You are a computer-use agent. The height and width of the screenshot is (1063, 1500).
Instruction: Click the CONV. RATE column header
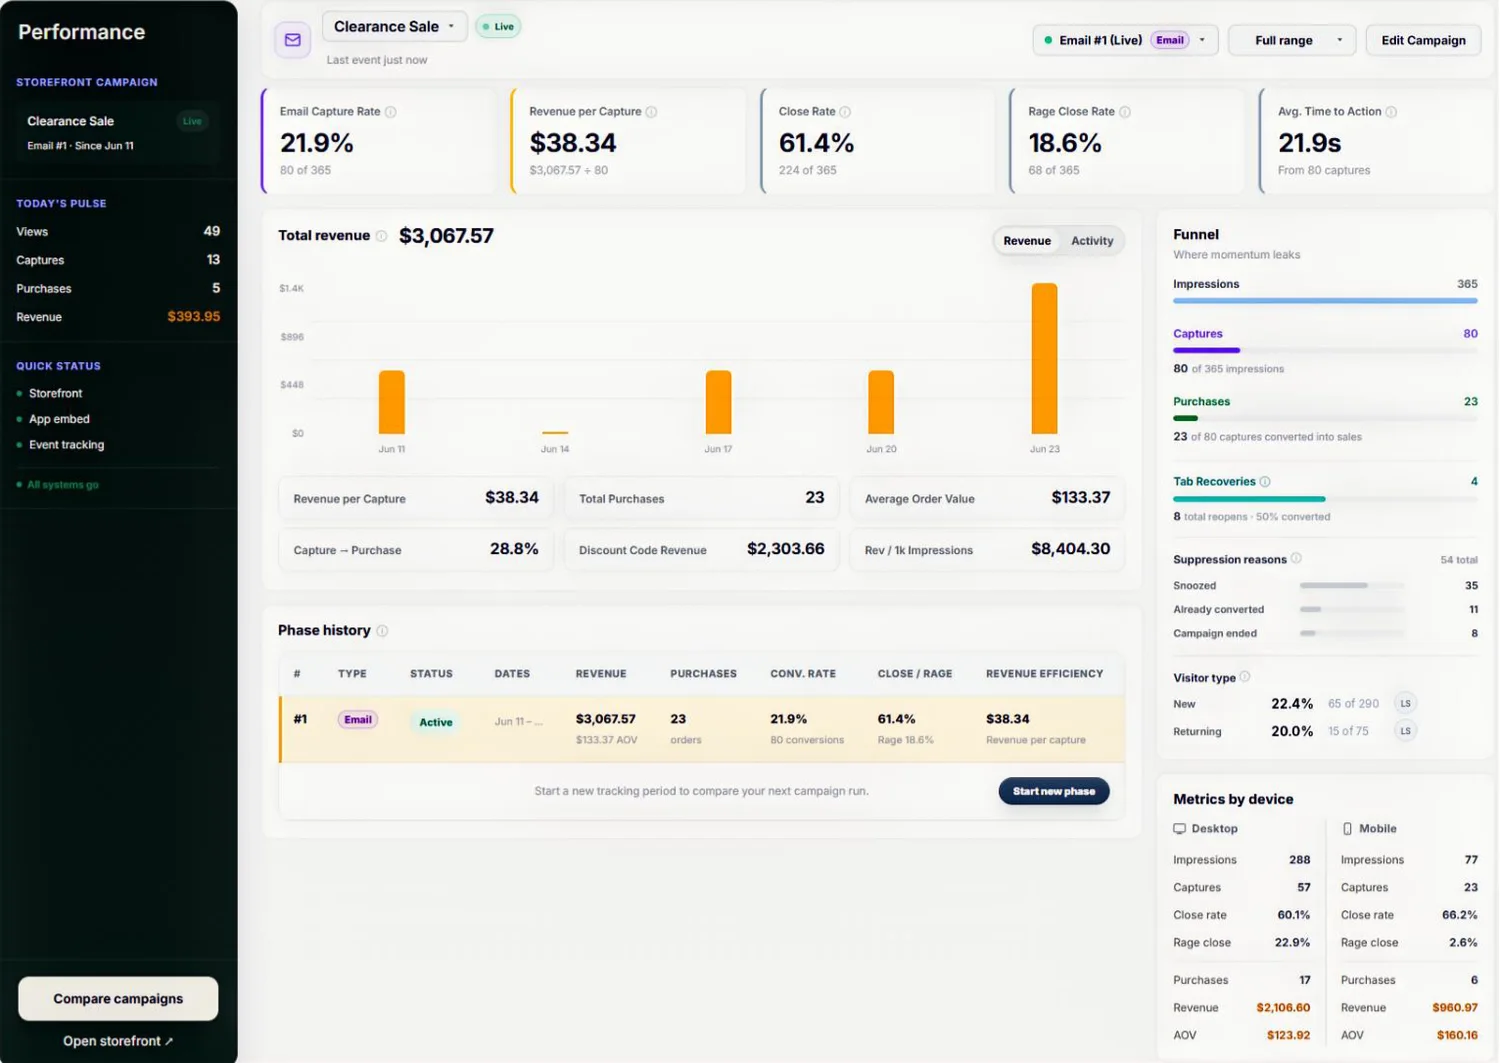pos(803,674)
